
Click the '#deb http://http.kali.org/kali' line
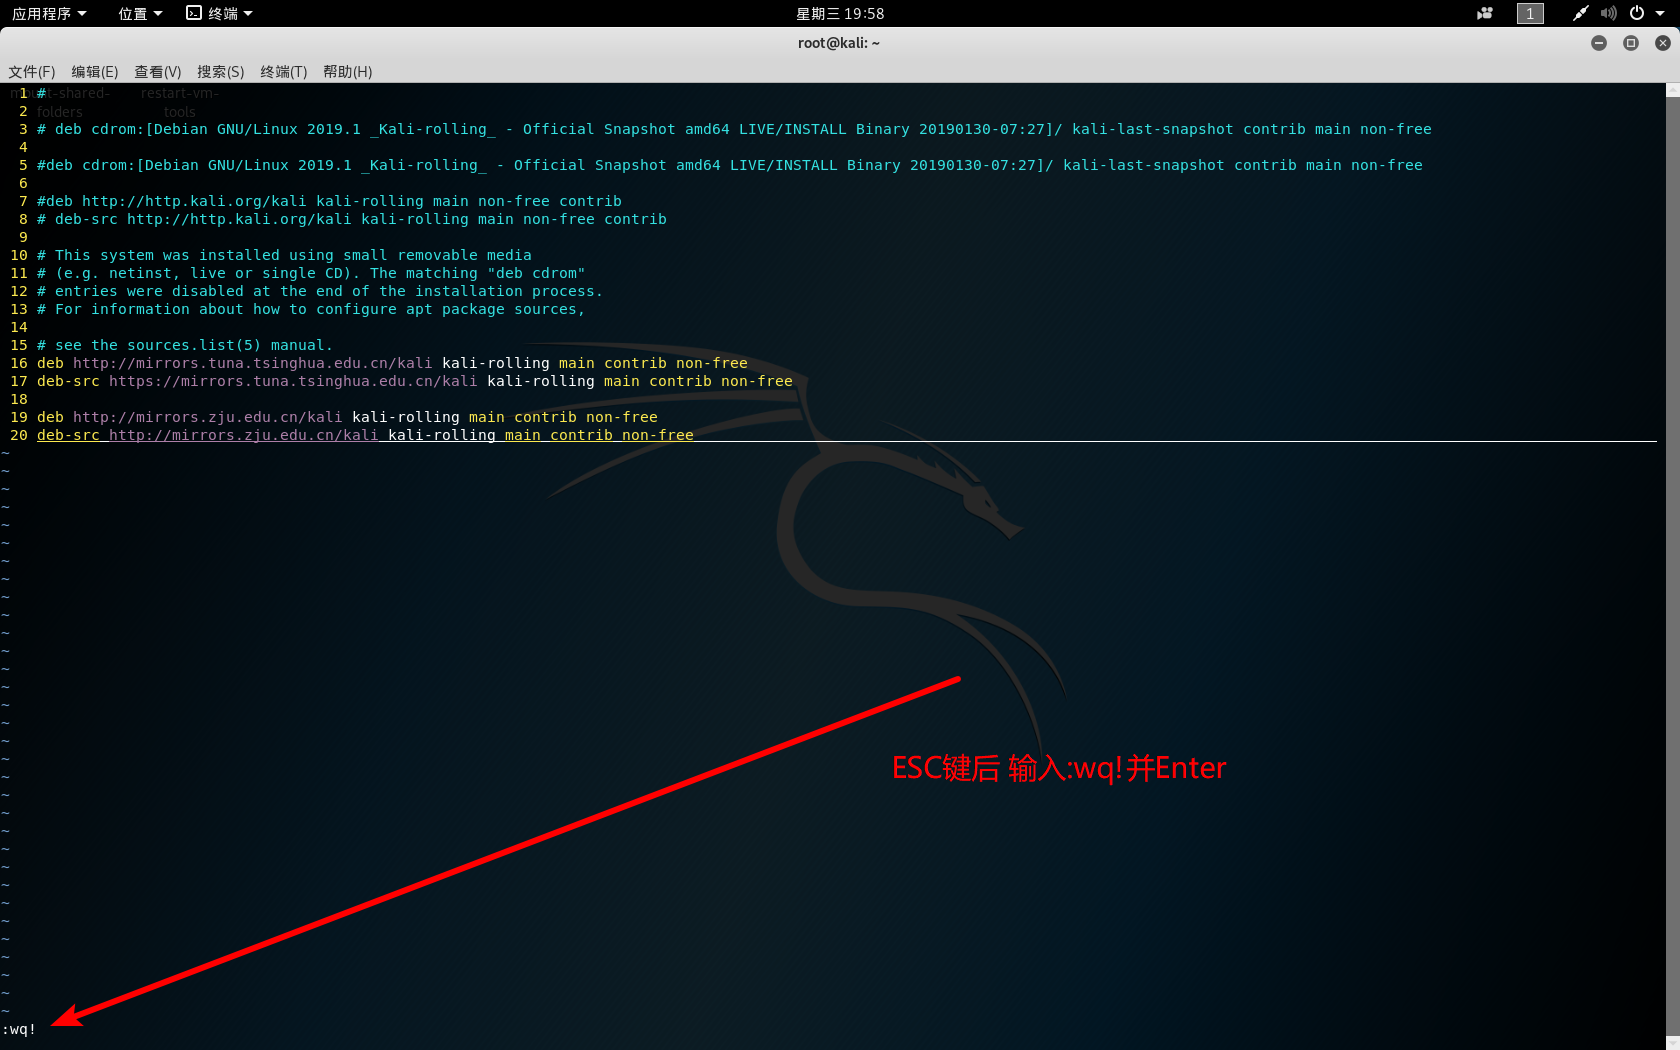(x=329, y=201)
